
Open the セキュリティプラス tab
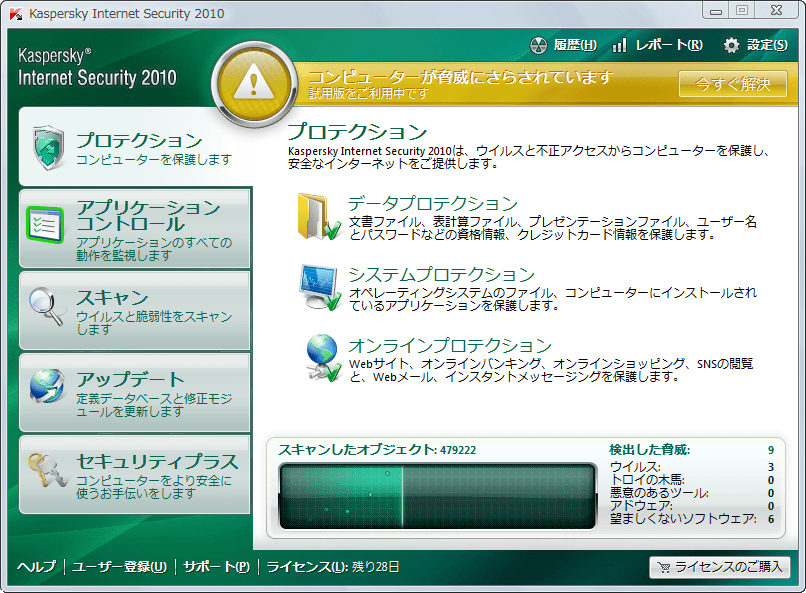point(135,475)
